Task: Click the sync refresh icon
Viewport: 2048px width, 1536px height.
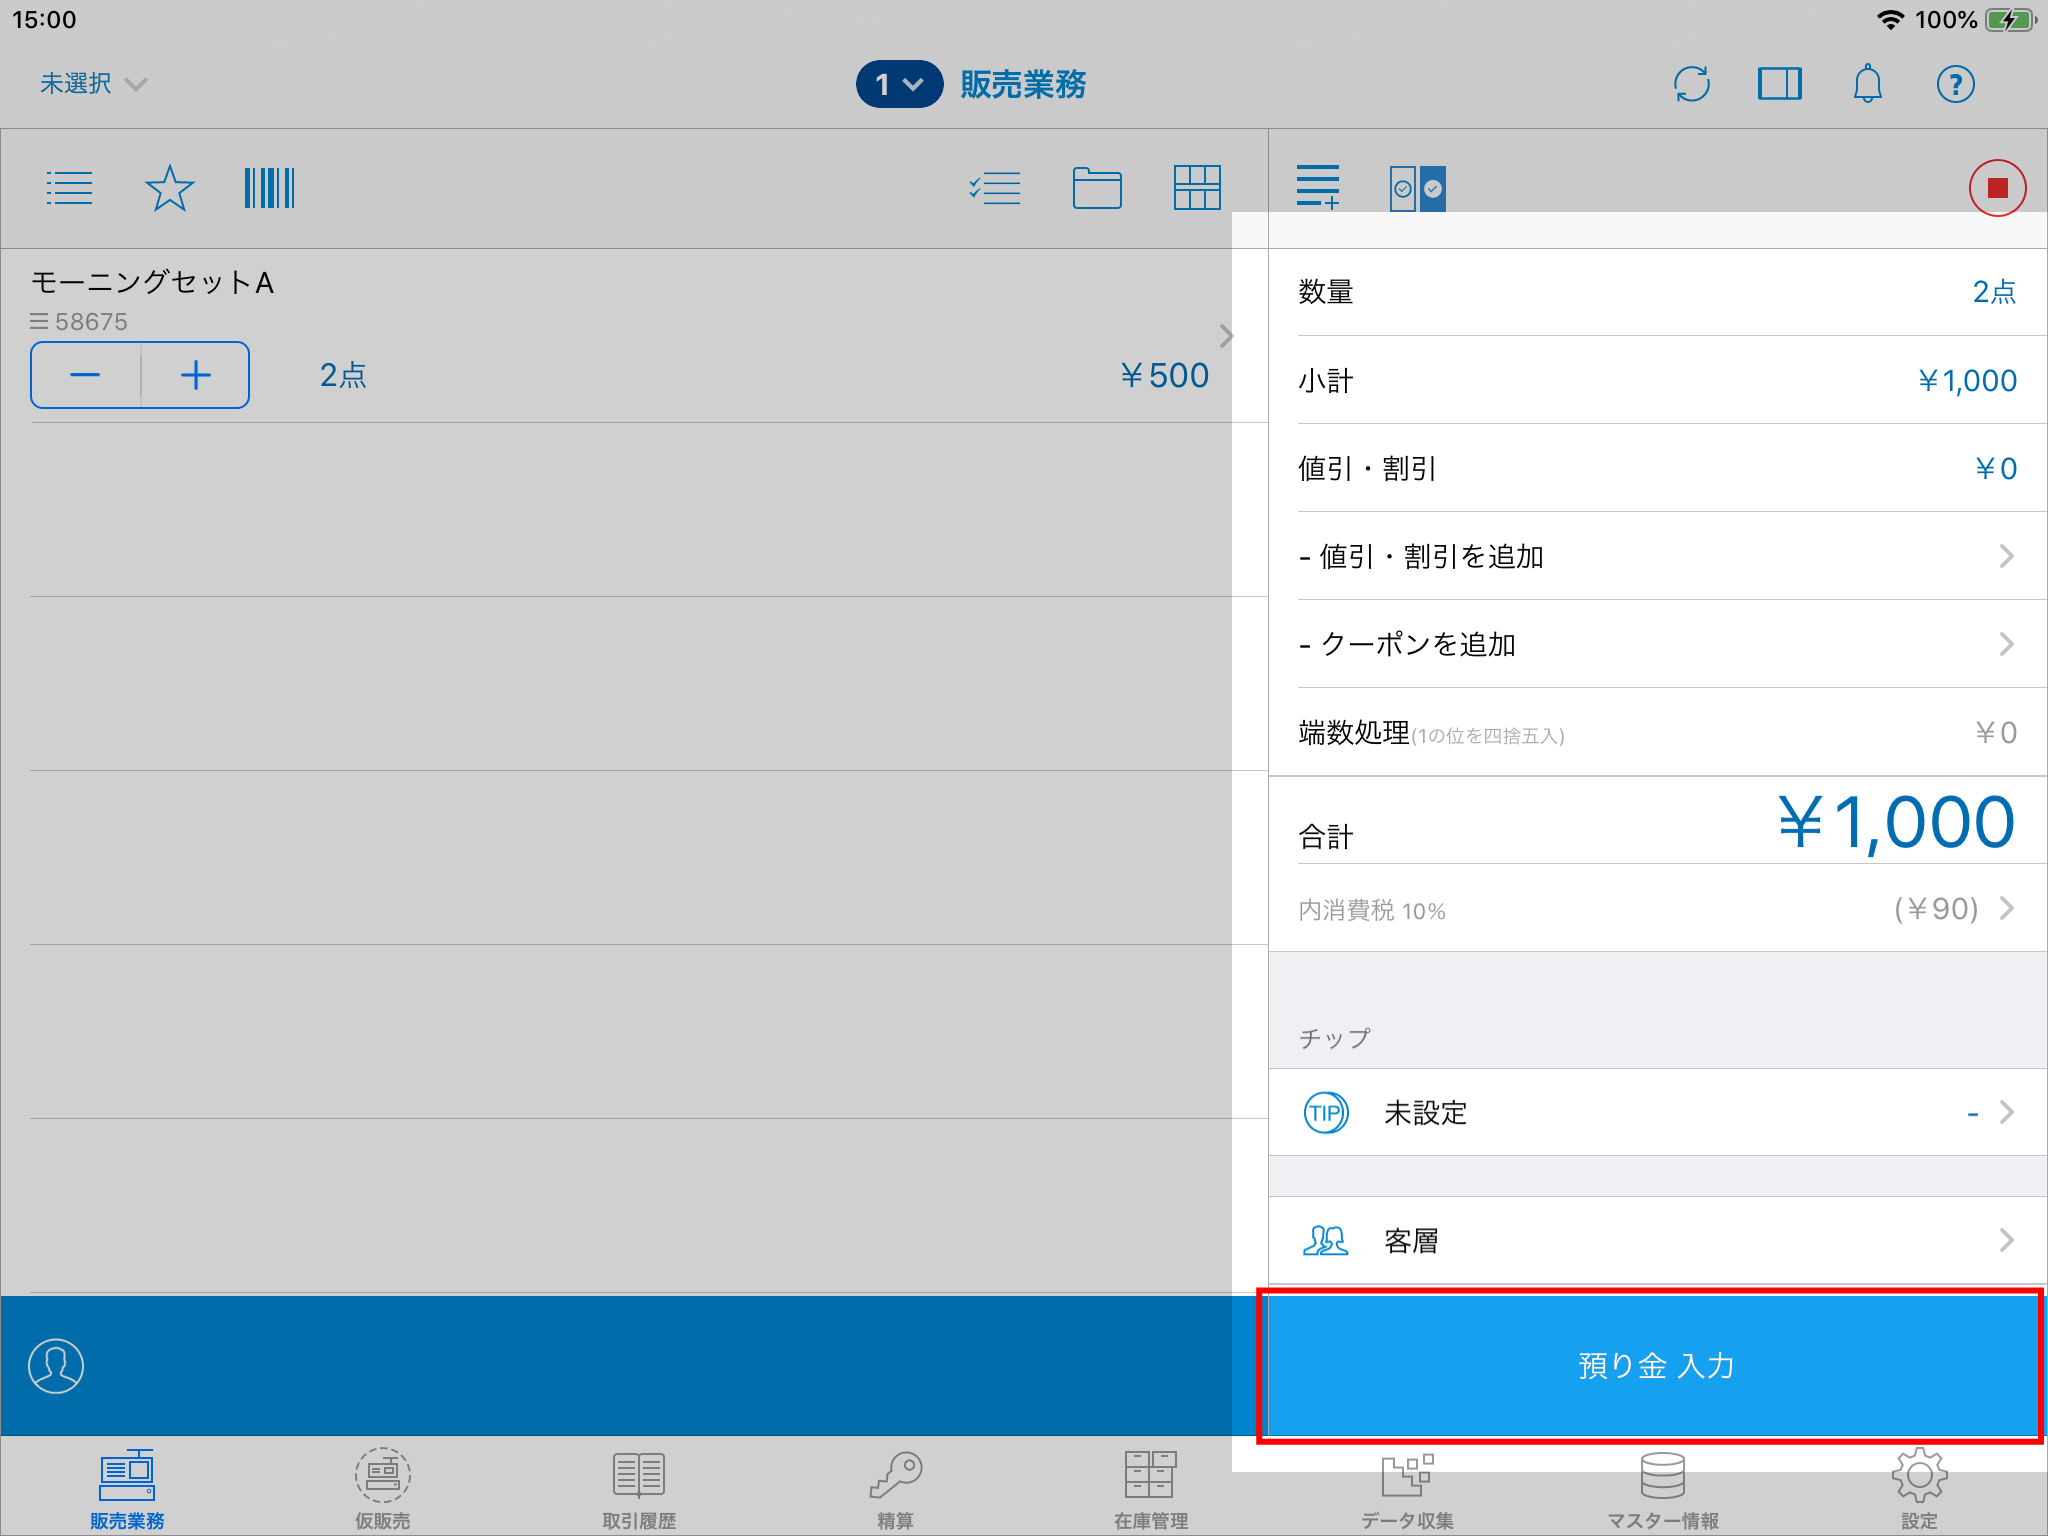Action: tap(1691, 84)
